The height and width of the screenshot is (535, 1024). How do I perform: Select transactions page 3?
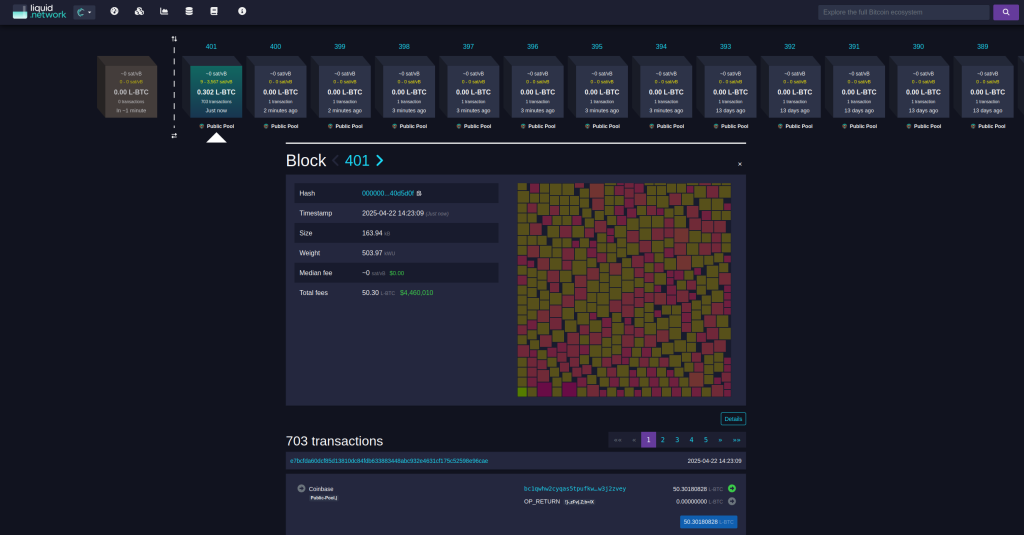pyautogui.click(x=677, y=440)
